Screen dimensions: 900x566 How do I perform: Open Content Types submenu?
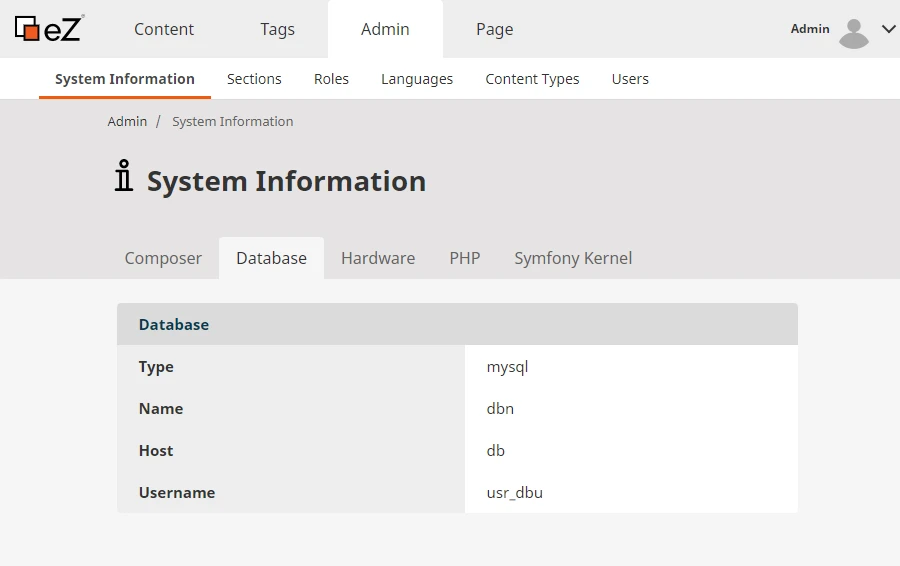coord(532,79)
